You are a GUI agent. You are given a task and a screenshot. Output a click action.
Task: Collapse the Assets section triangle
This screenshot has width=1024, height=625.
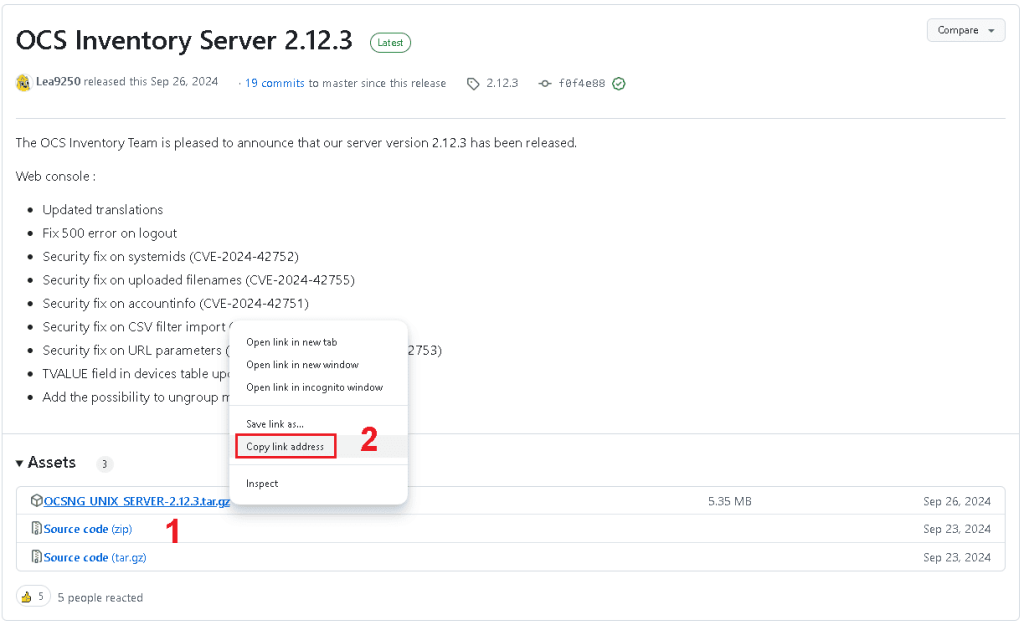(x=20, y=463)
